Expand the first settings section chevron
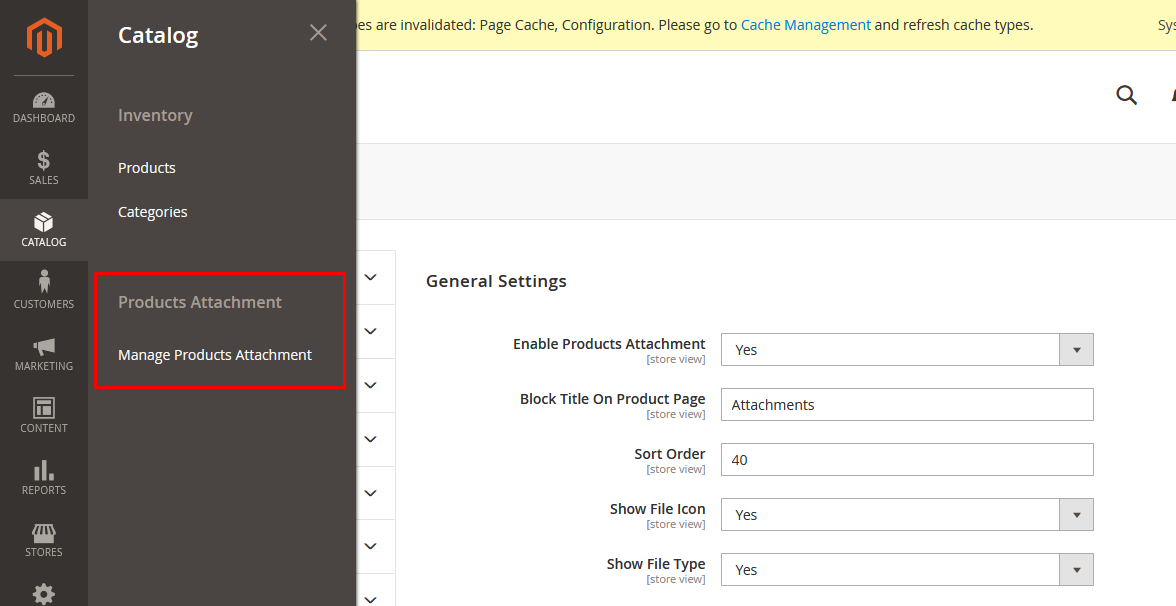 pyautogui.click(x=370, y=277)
